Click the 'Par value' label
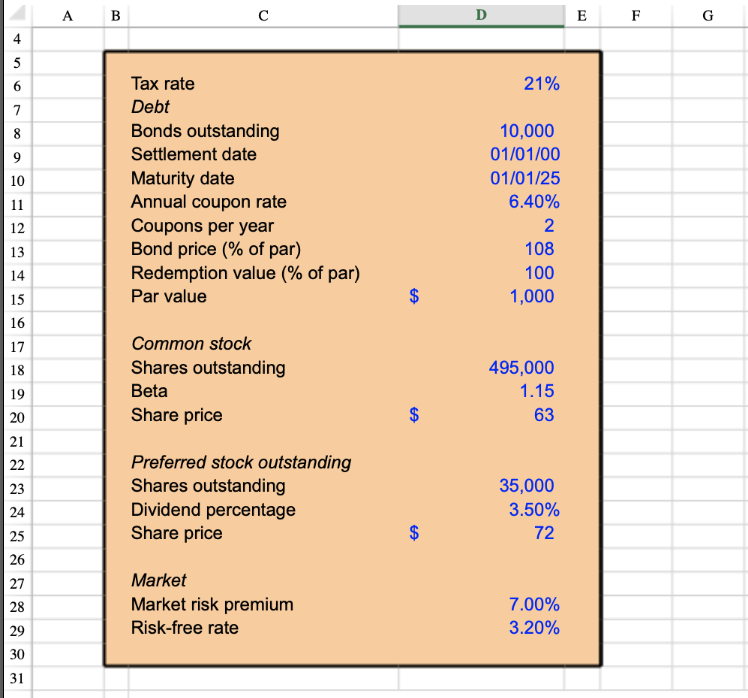Viewport: 748px width, 698px height. [169, 296]
